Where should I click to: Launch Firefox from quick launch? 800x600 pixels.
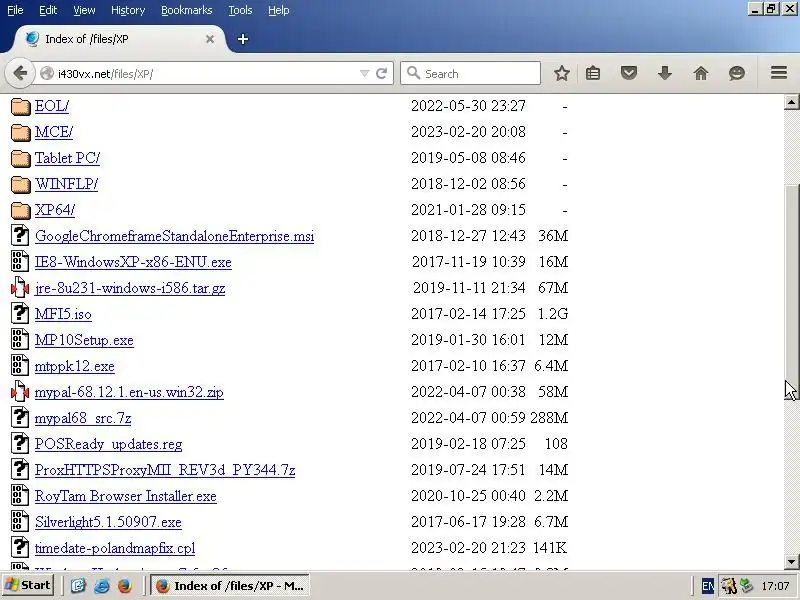click(124, 586)
